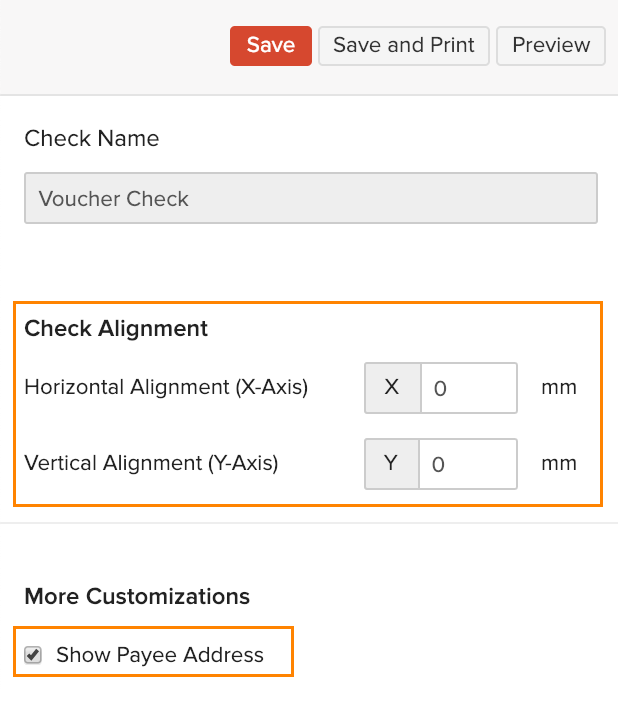Image resolution: width=618 pixels, height=708 pixels.
Task: Open the check Preview
Action: pyautogui.click(x=551, y=46)
